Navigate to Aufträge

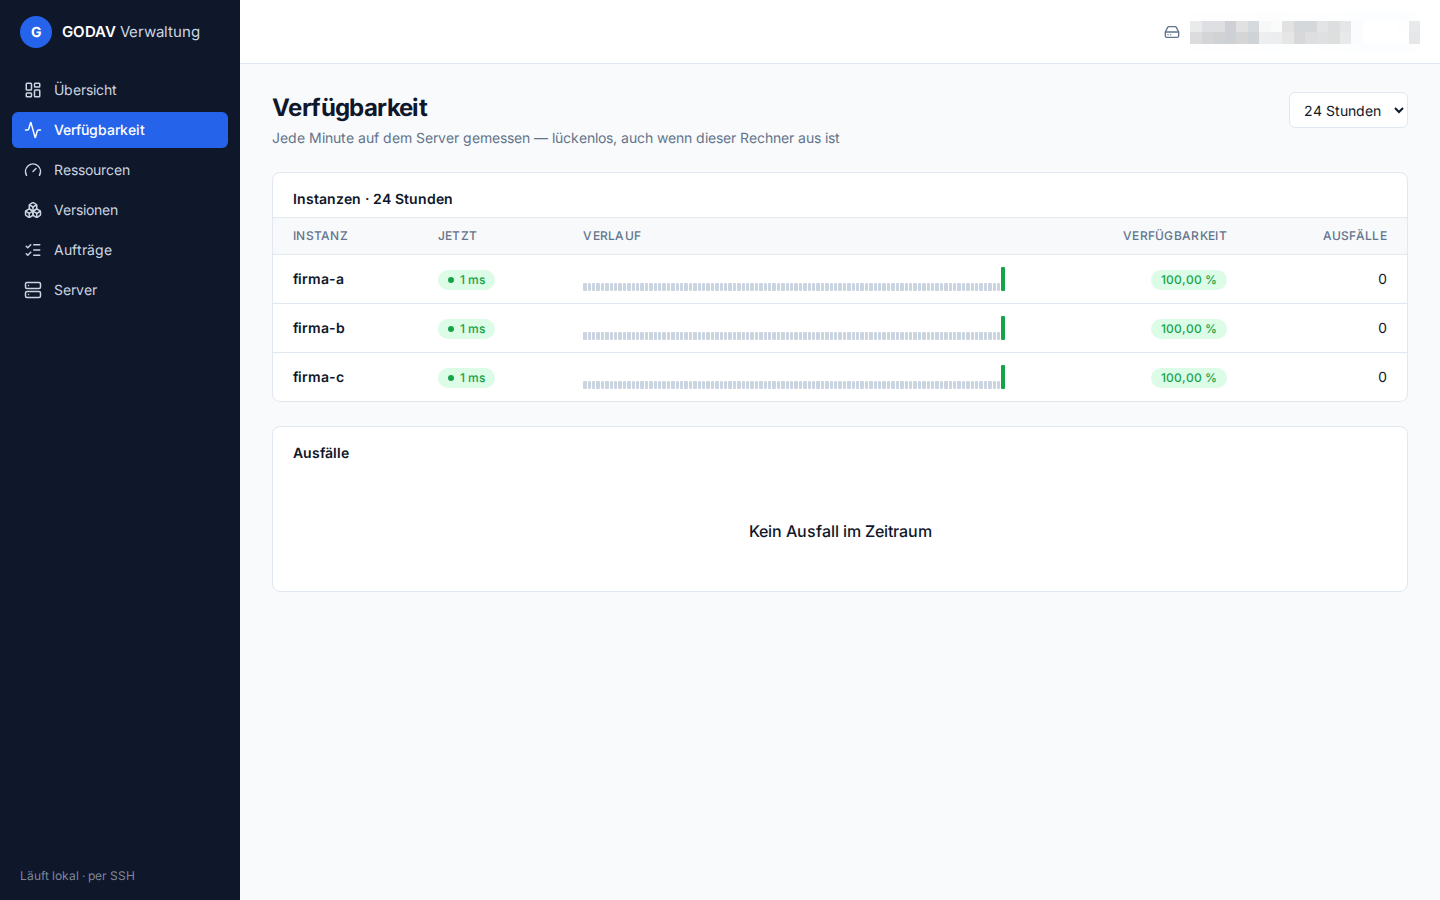tap(120, 250)
